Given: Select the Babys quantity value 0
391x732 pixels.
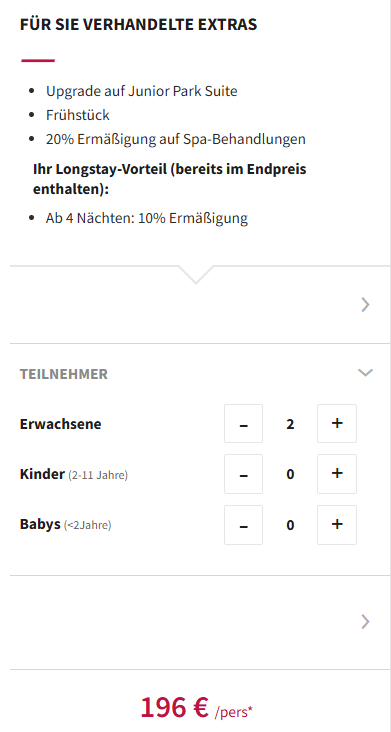Looking at the screenshot, I should pos(290,526).
